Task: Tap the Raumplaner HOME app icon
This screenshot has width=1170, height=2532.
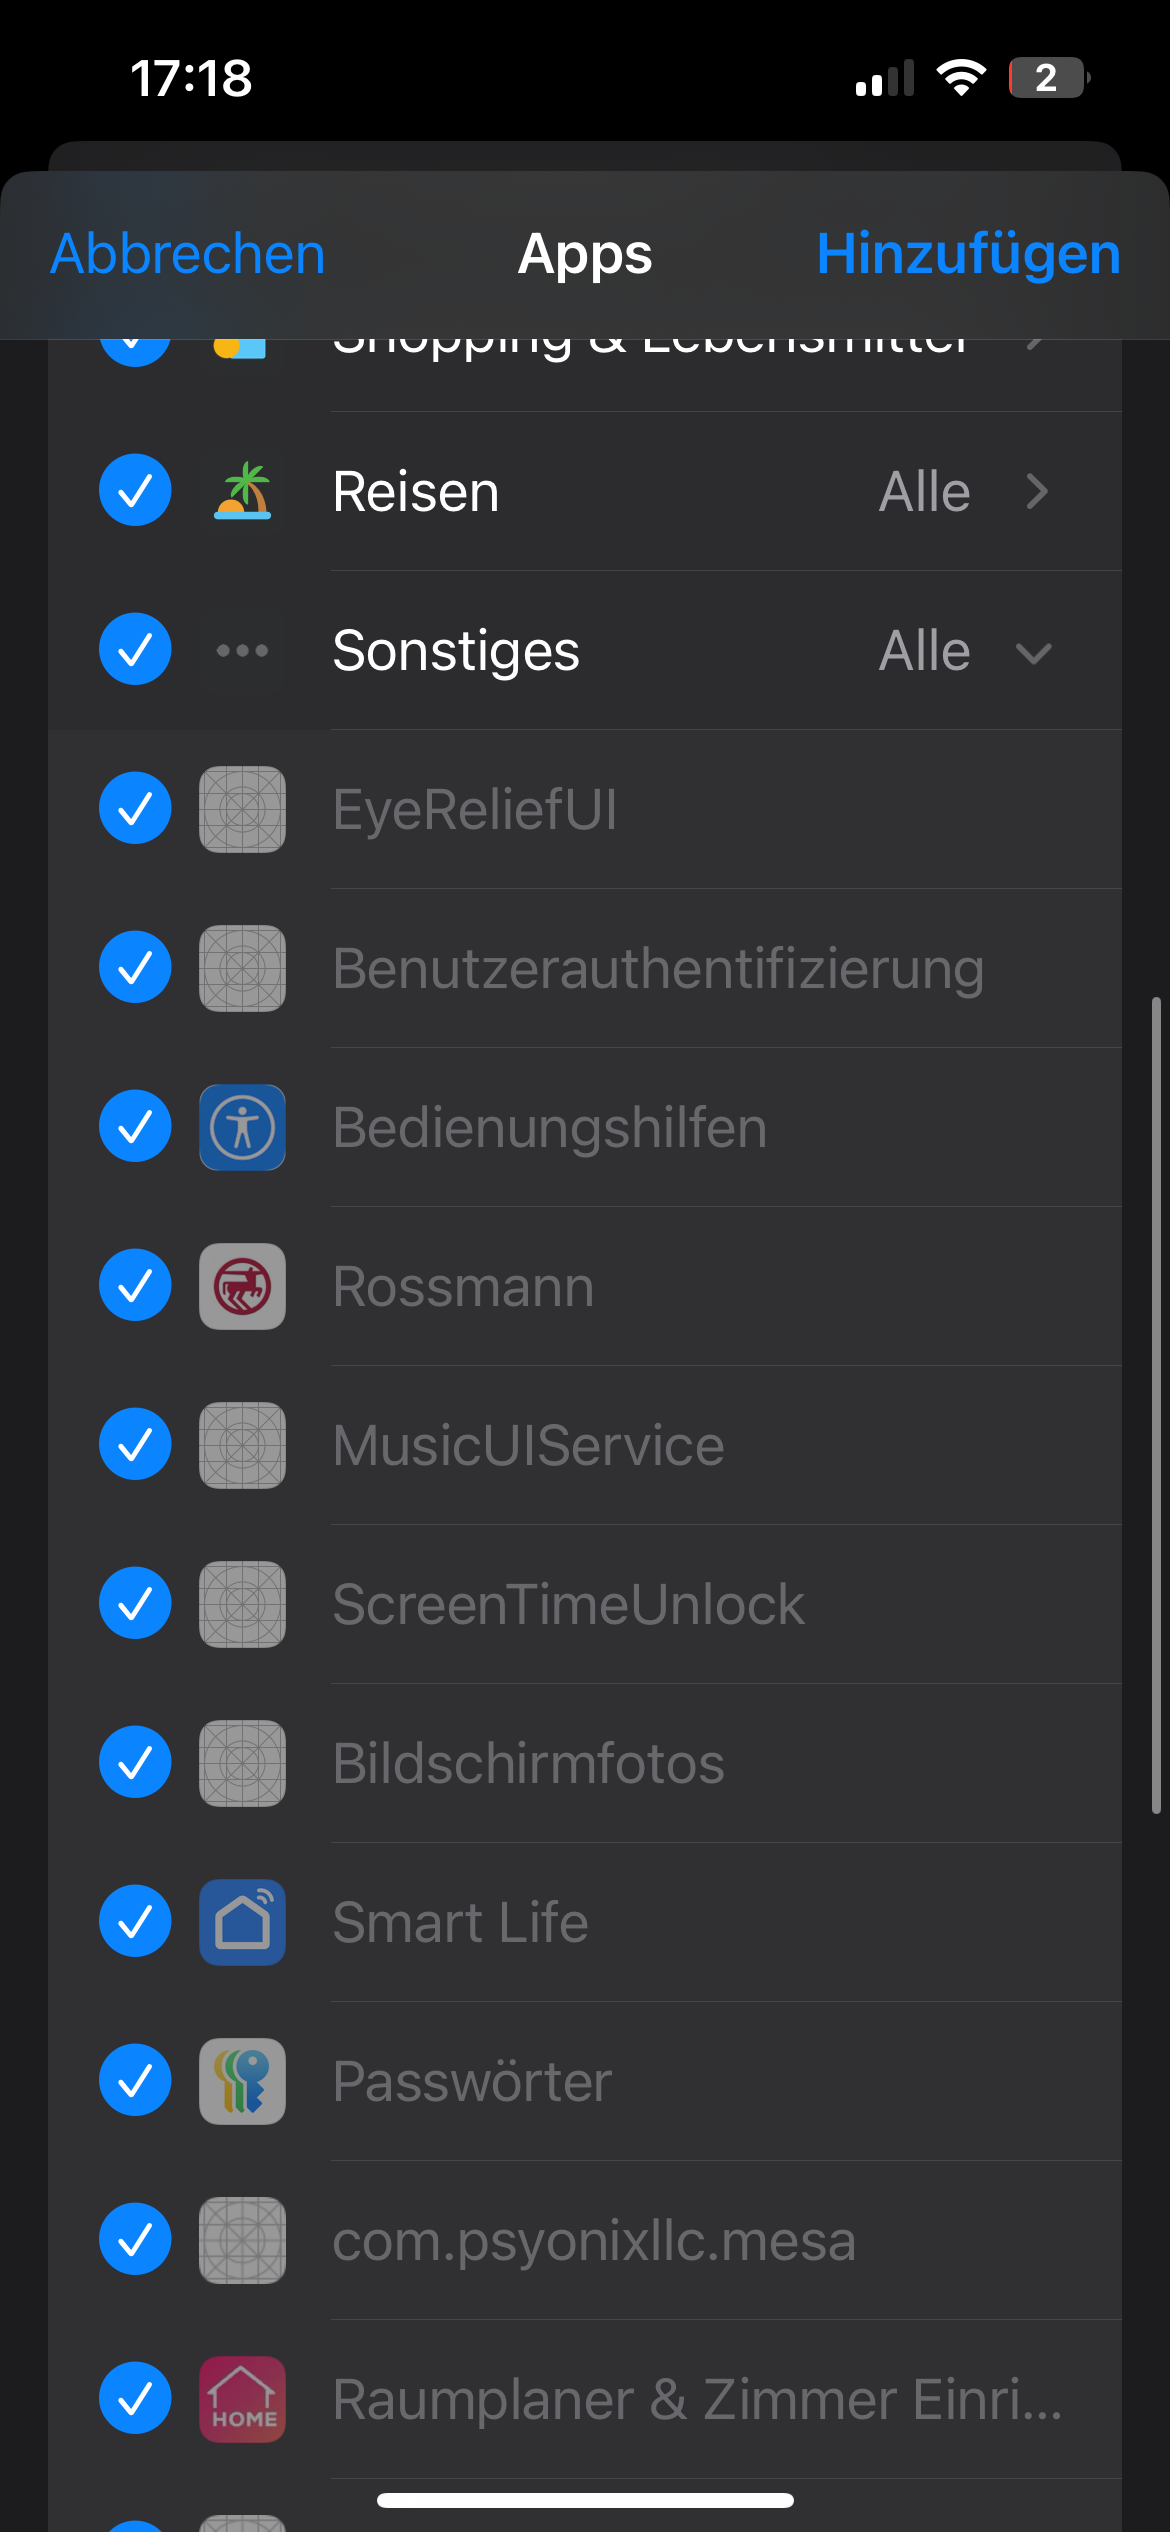Action: pos(242,2399)
